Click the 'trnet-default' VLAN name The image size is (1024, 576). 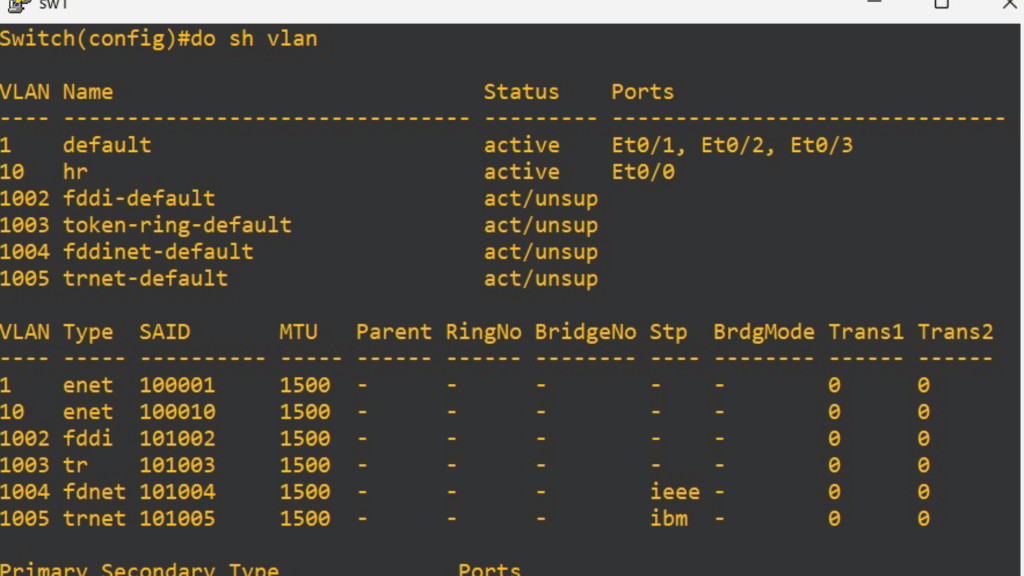pos(145,279)
